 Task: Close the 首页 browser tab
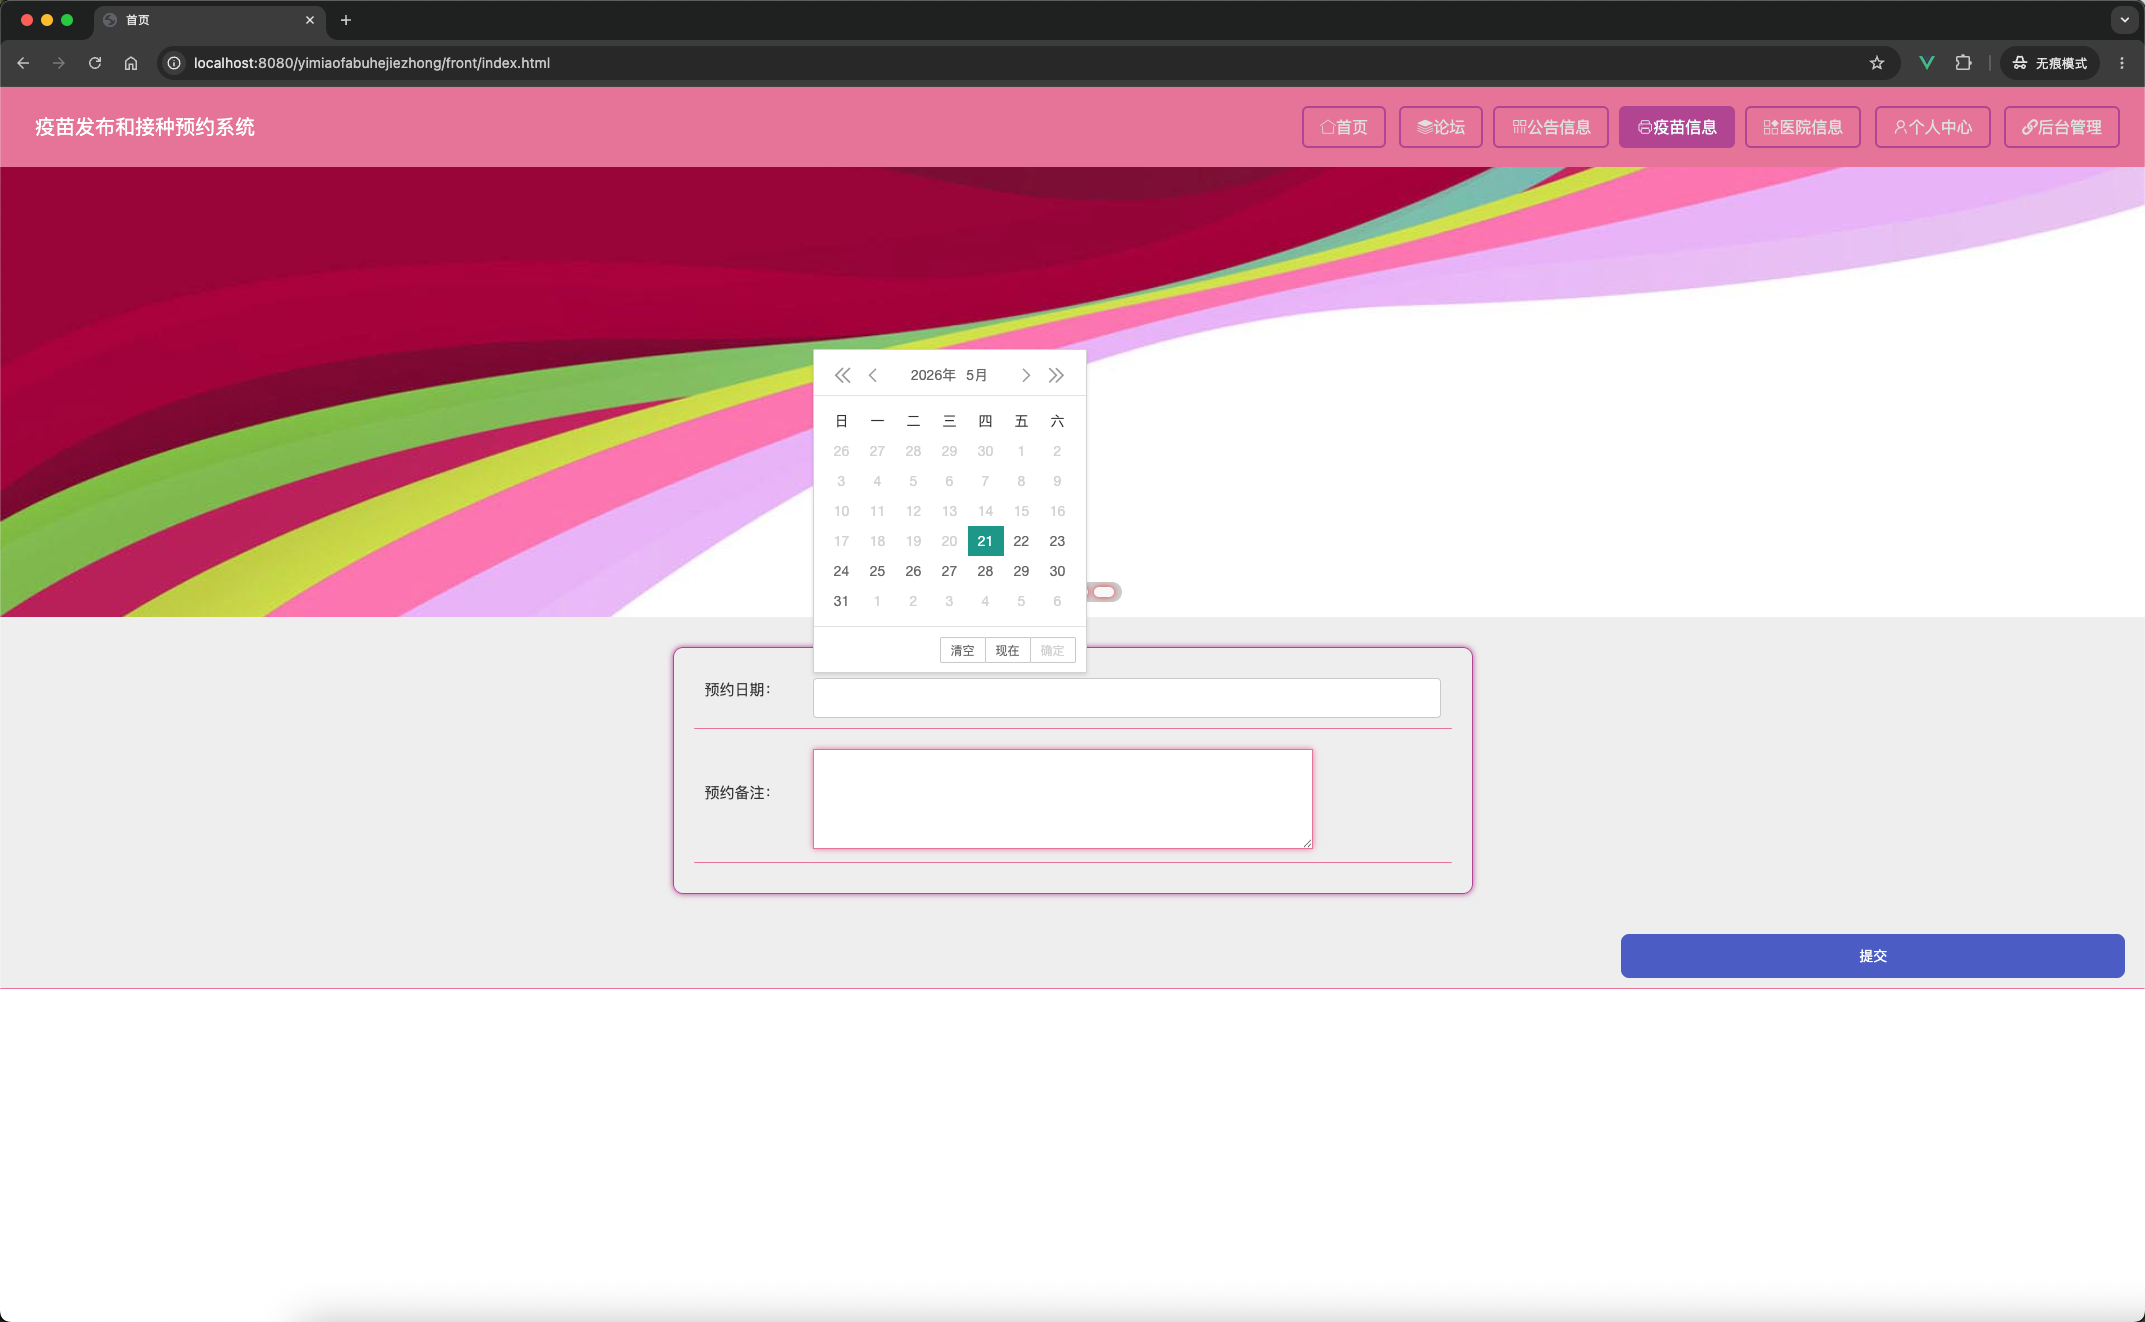click(x=310, y=20)
